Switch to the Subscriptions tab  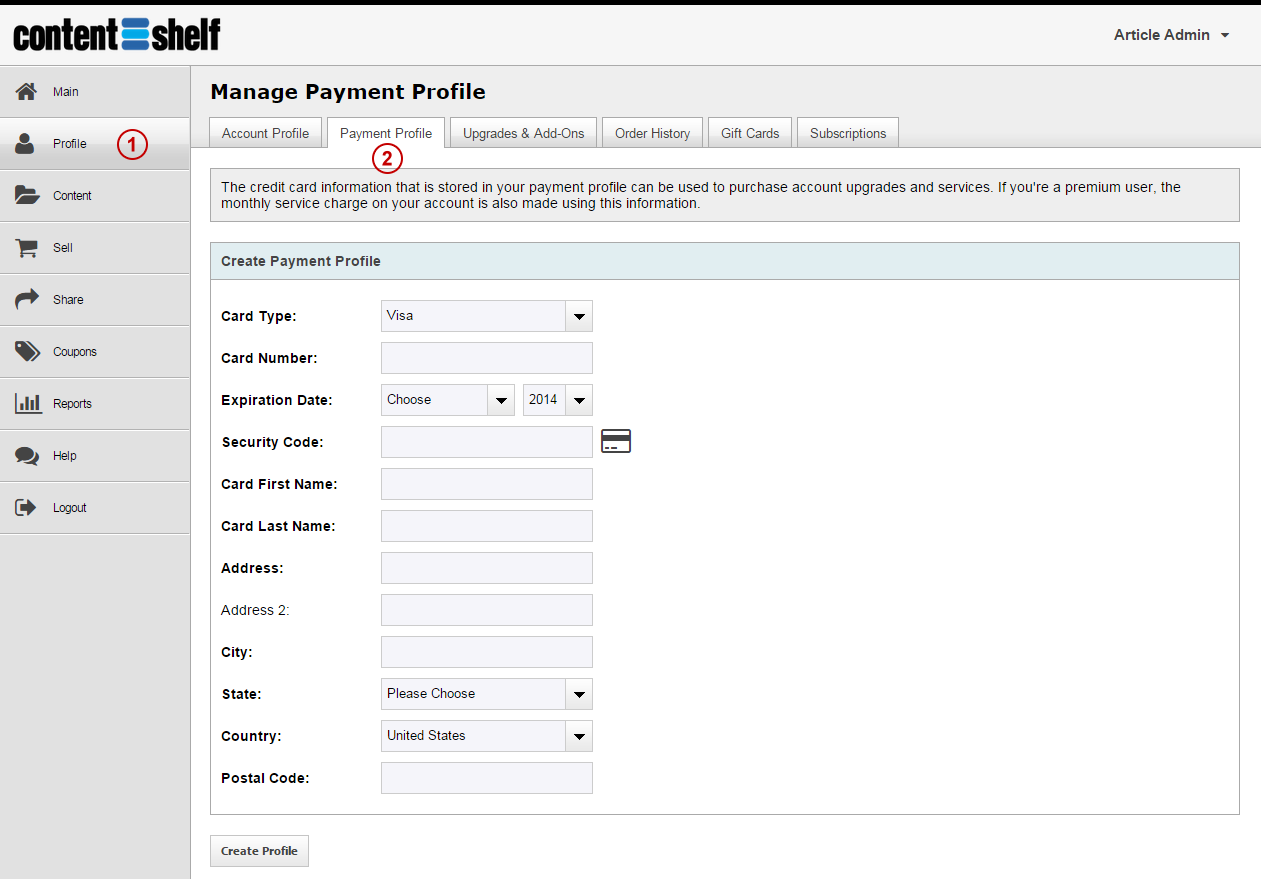848,133
